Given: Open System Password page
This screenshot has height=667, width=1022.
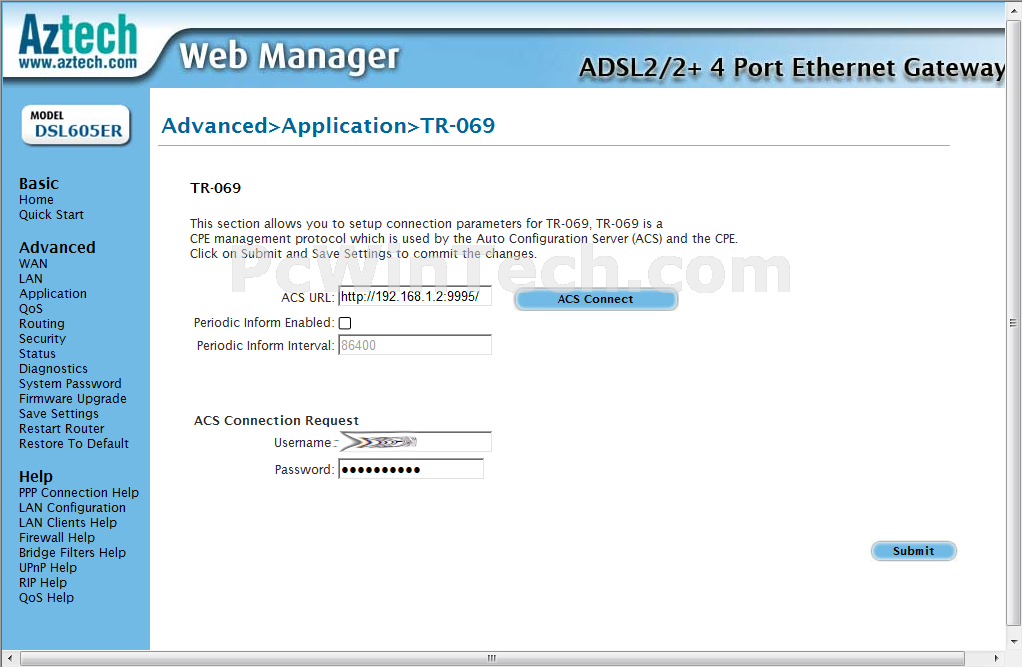Looking at the screenshot, I should pos(70,383).
